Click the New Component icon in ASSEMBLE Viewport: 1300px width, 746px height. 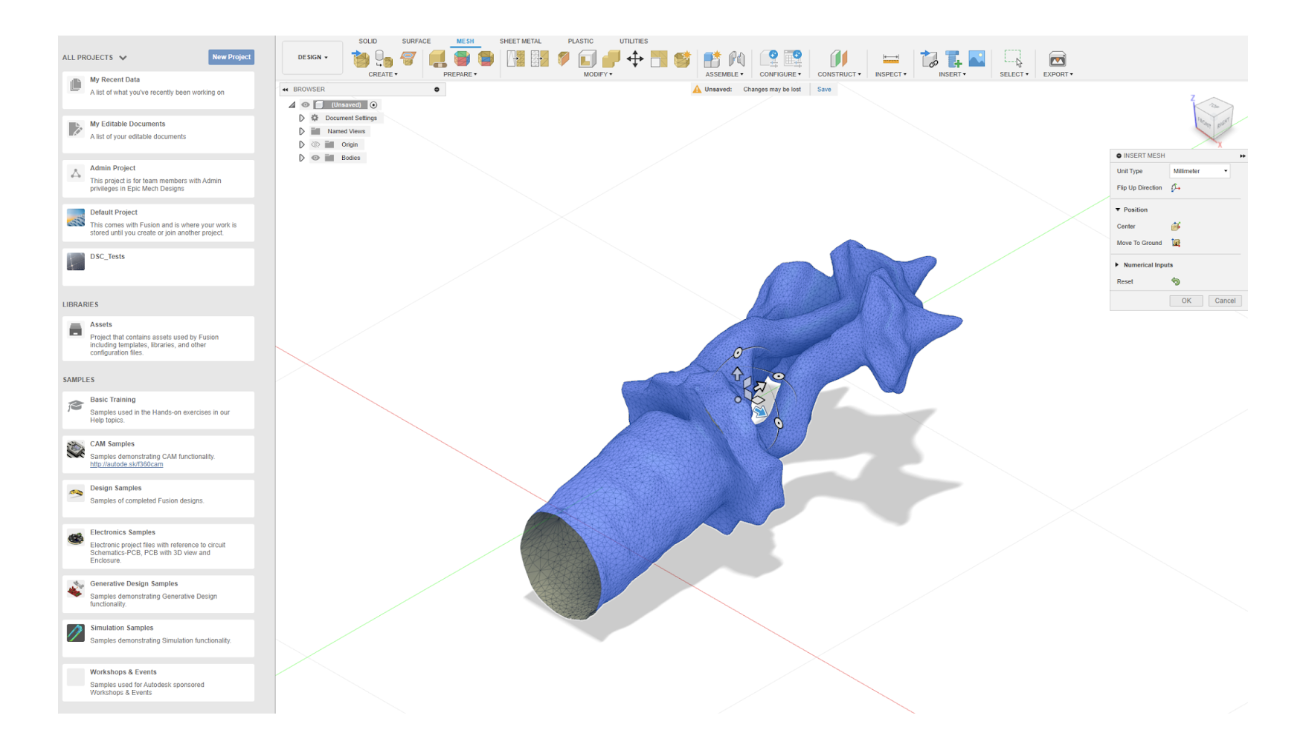point(713,59)
